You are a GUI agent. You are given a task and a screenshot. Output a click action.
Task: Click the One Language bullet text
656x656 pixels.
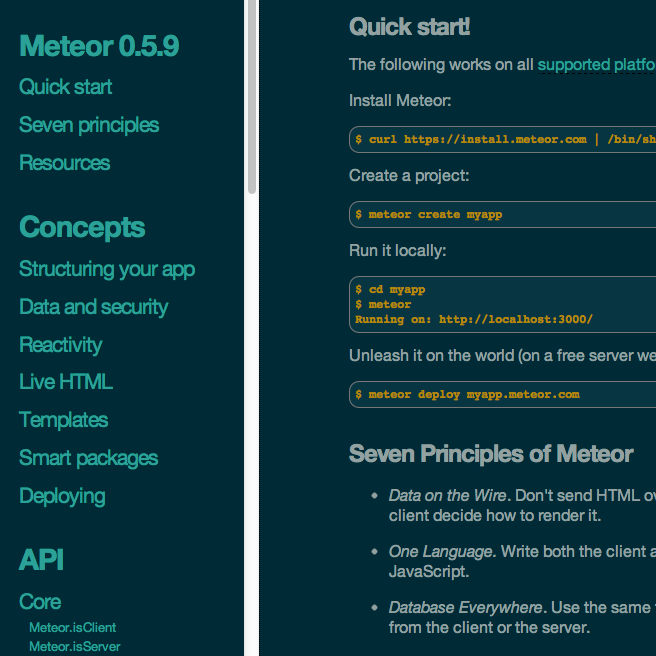[x=522, y=561]
